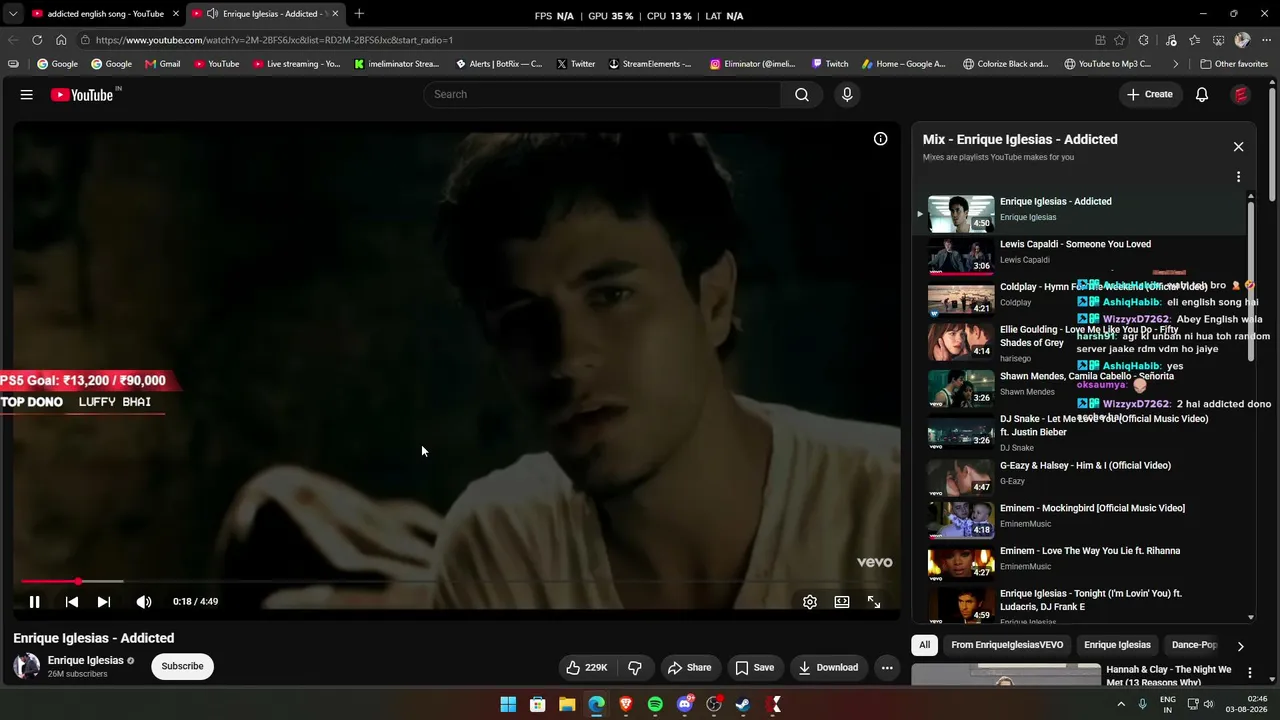Refresh the current page

point(37,40)
